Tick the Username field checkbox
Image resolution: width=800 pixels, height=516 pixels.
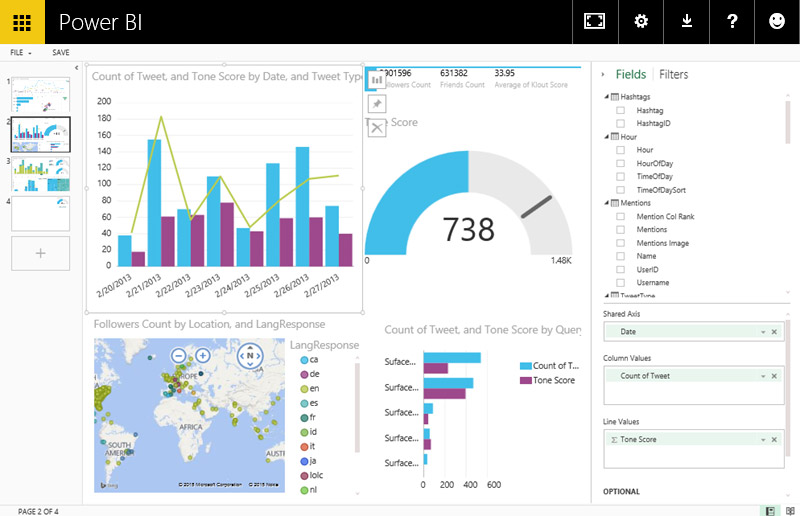coord(620,283)
